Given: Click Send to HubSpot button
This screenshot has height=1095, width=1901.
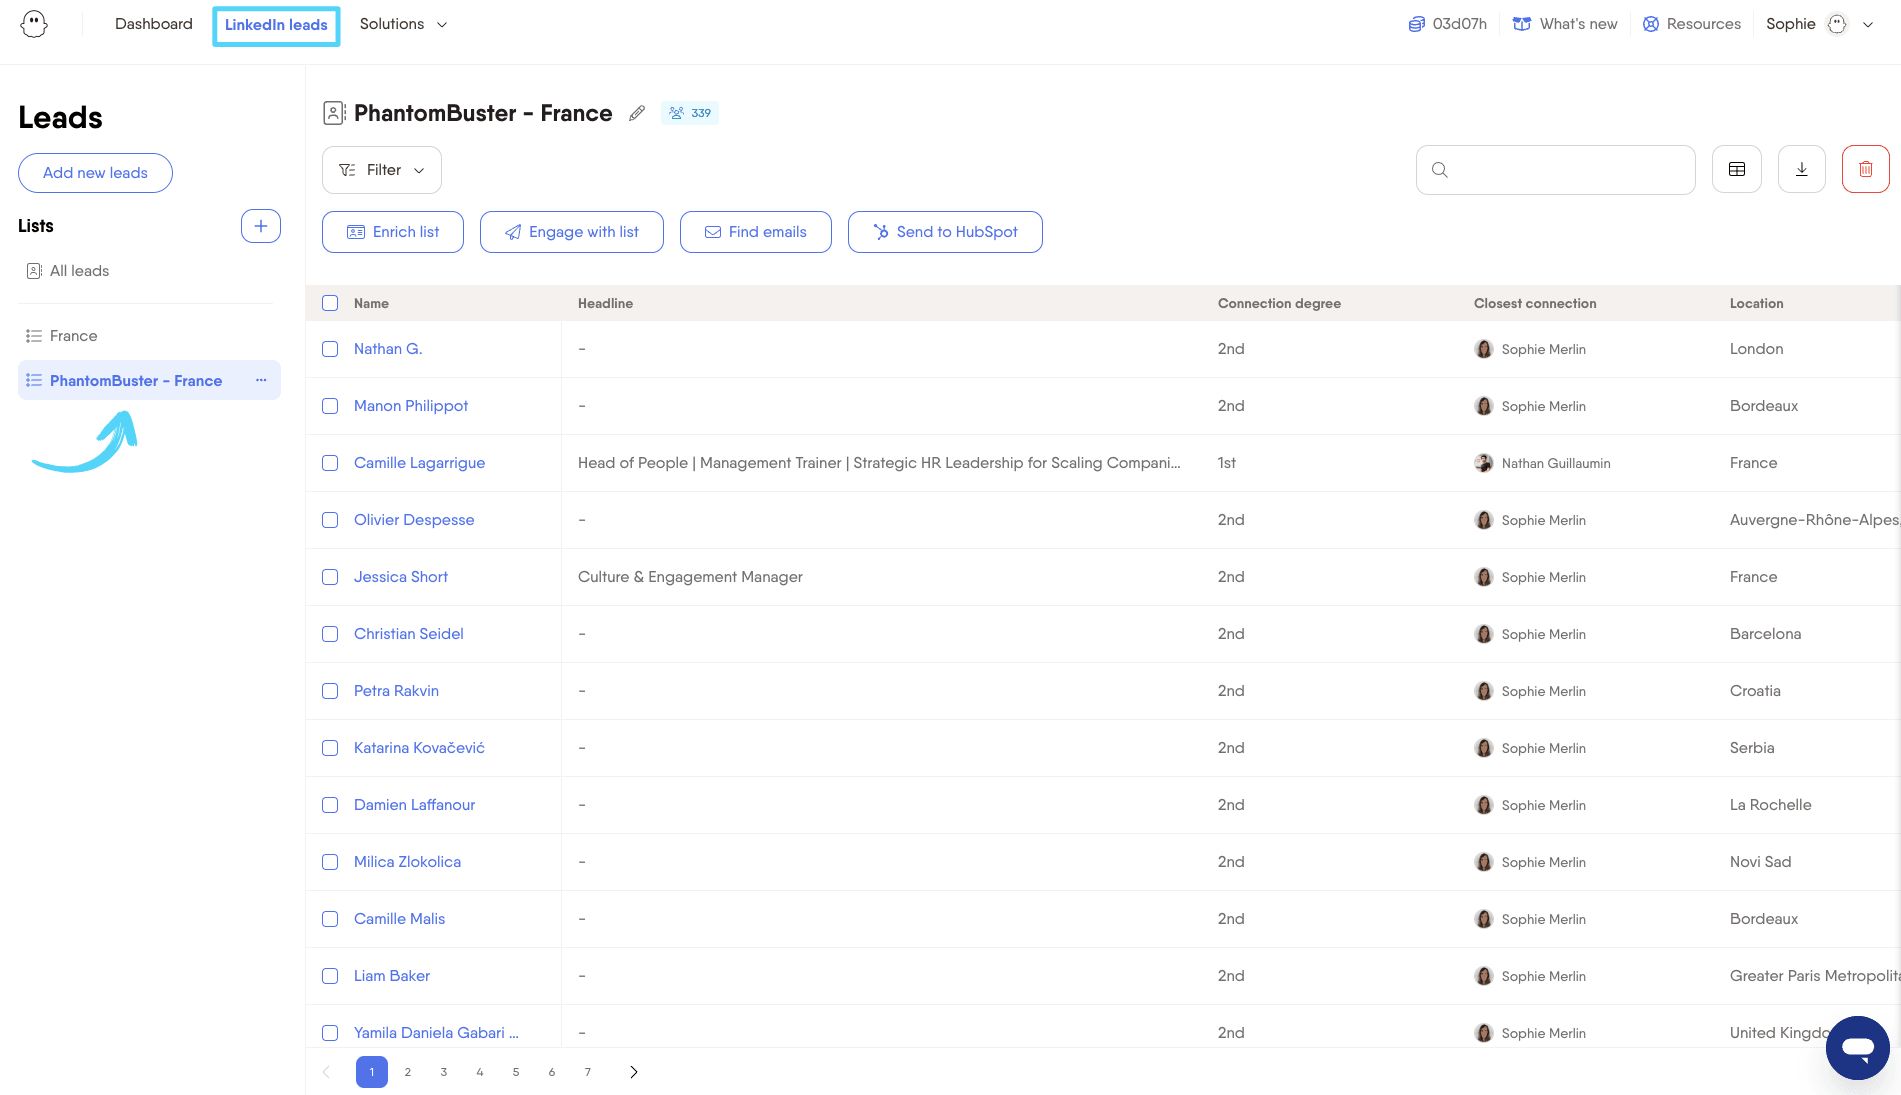Looking at the screenshot, I should coord(945,232).
